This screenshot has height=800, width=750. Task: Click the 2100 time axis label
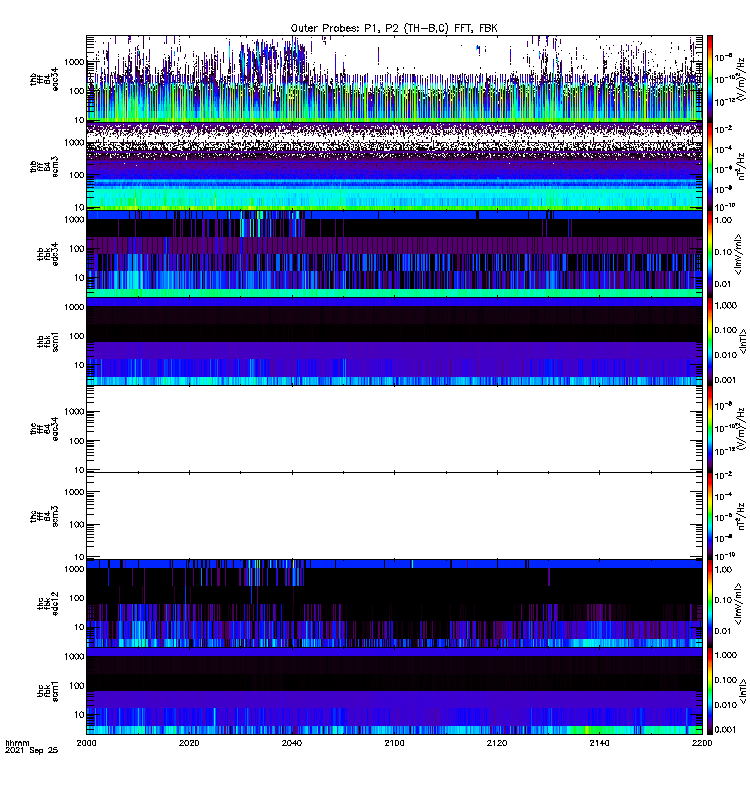click(394, 743)
